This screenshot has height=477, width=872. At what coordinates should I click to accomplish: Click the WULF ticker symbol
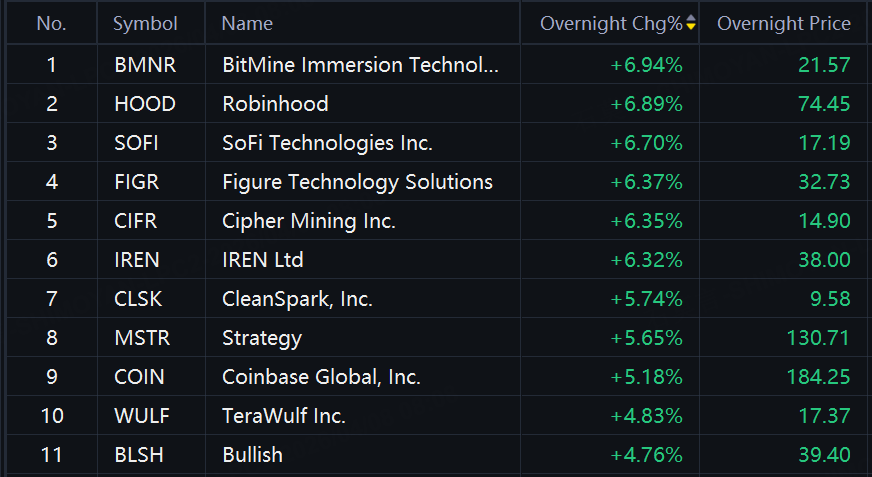click(x=142, y=416)
